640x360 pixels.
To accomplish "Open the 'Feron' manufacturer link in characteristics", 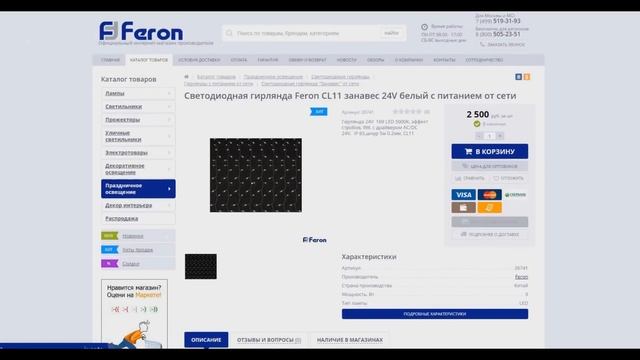I will point(521,277).
